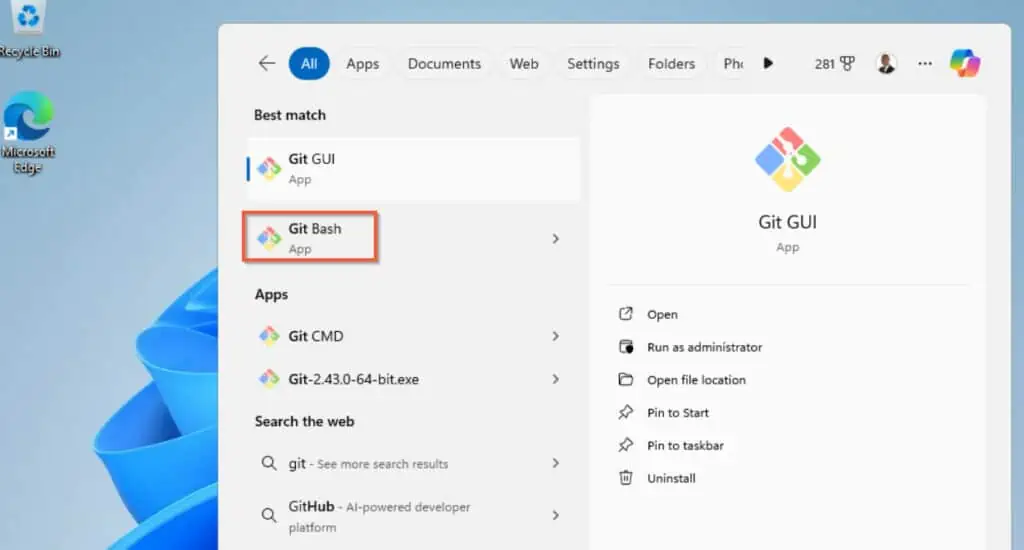
Task: Open Git-2.43.0-64-bit.exe result
Action: click(413, 379)
